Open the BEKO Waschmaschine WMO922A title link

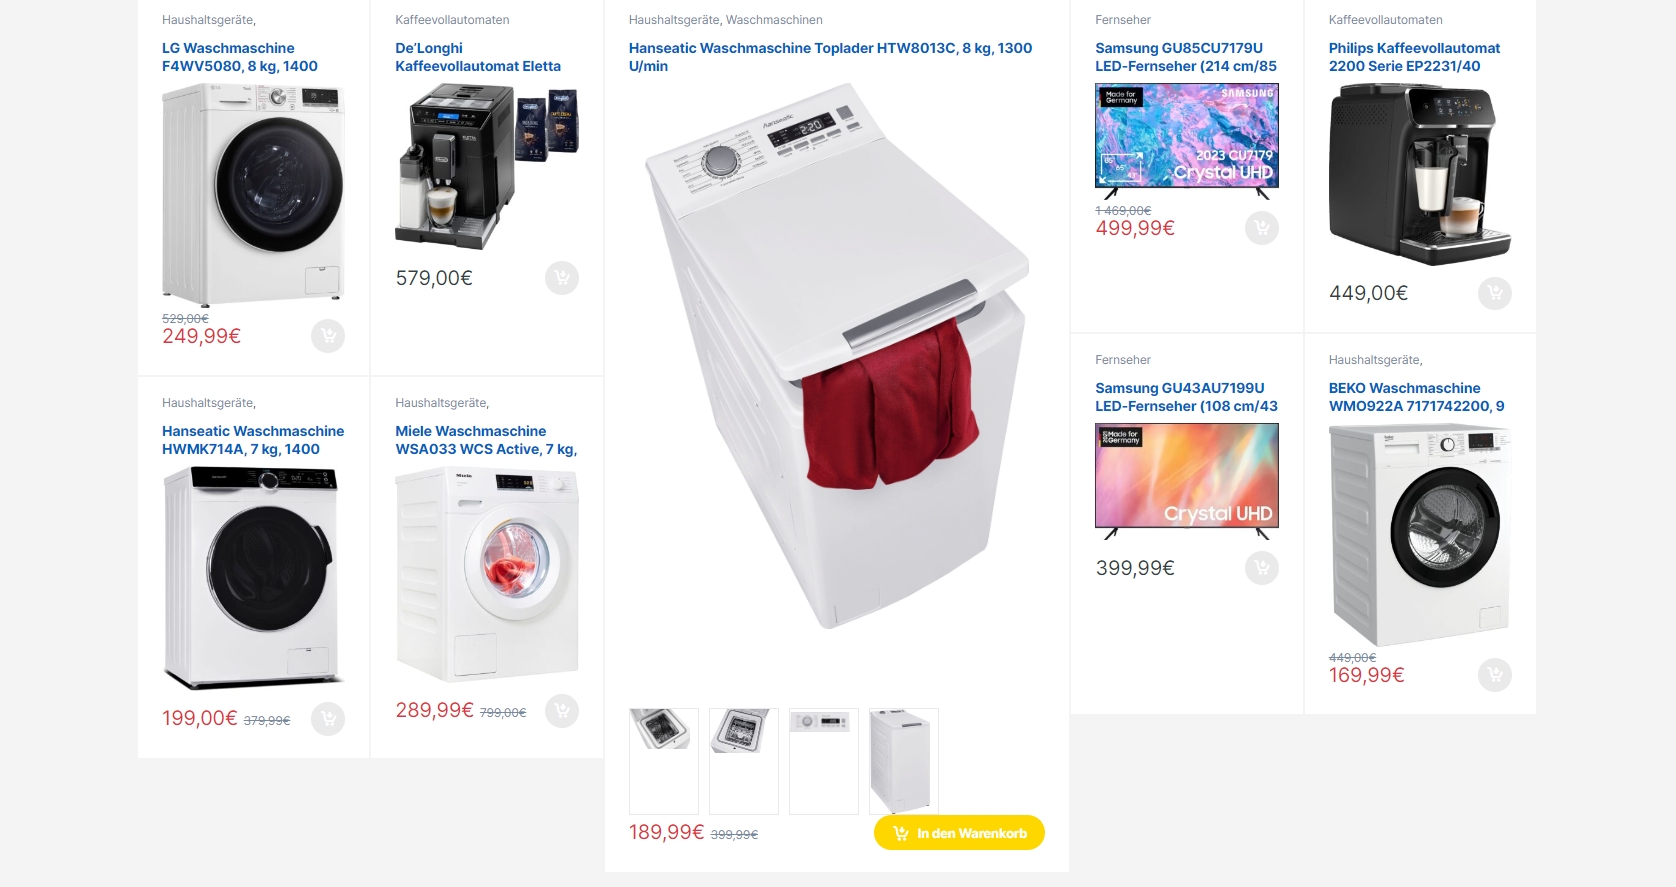[x=1416, y=397]
